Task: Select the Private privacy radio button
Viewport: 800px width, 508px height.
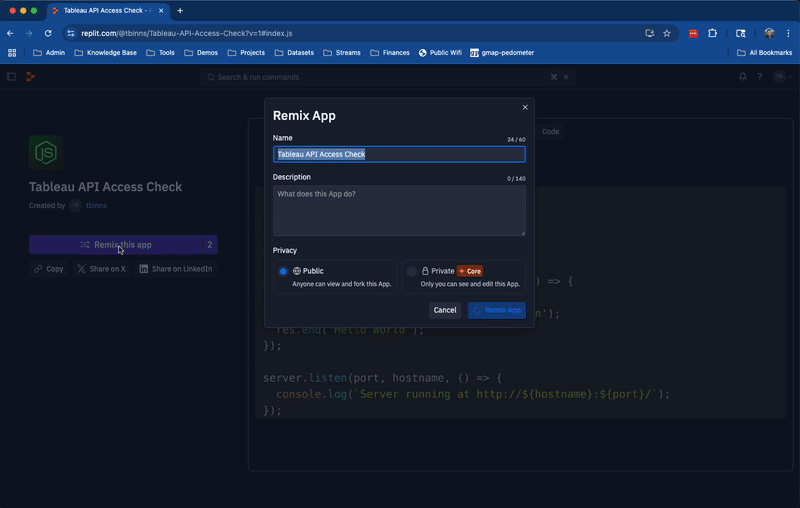Action: point(411,271)
